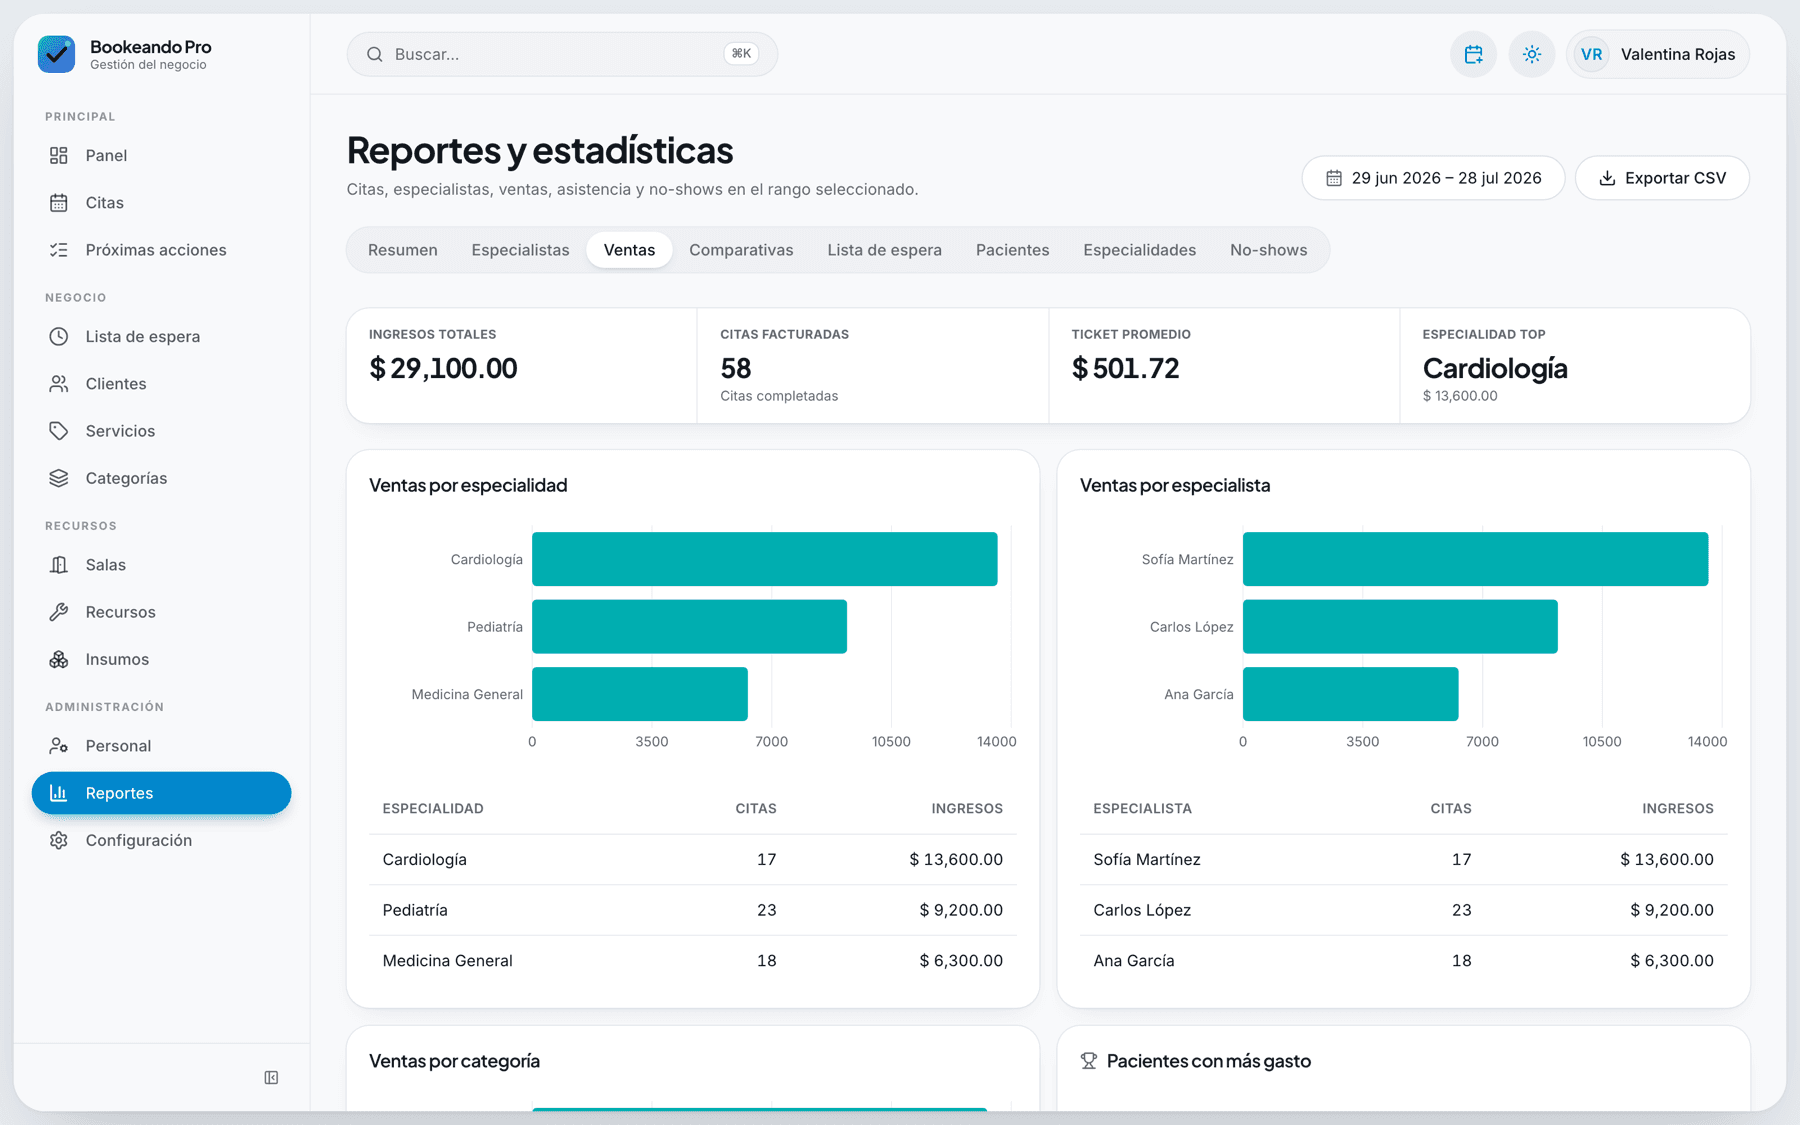Click the Pediatría bar in specialty chart
1800x1125 pixels.
[x=689, y=627]
